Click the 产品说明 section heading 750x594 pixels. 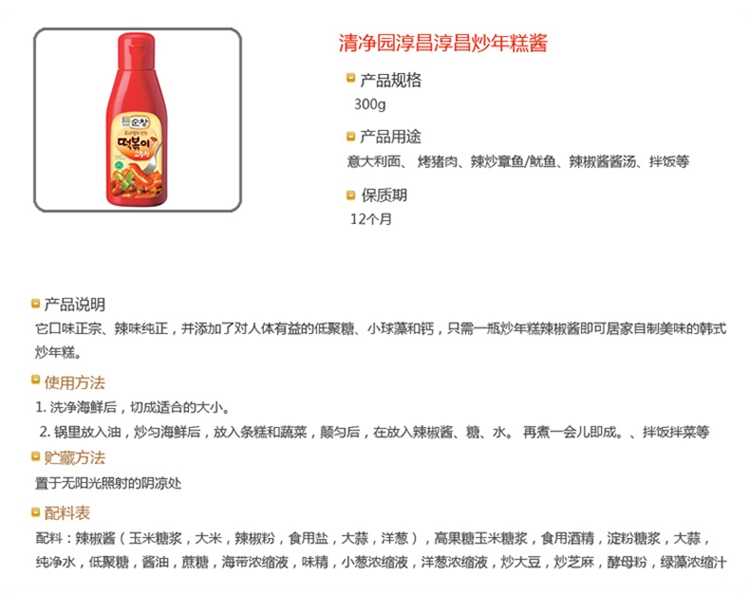tap(75, 304)
